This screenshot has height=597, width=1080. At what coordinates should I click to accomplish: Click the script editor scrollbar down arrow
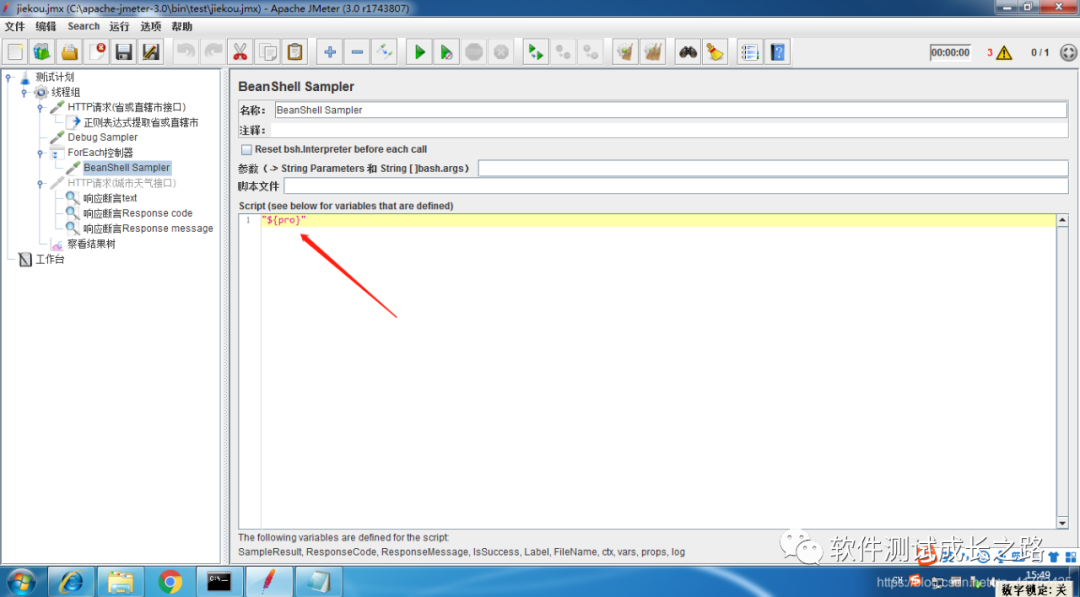(1062, 523)
